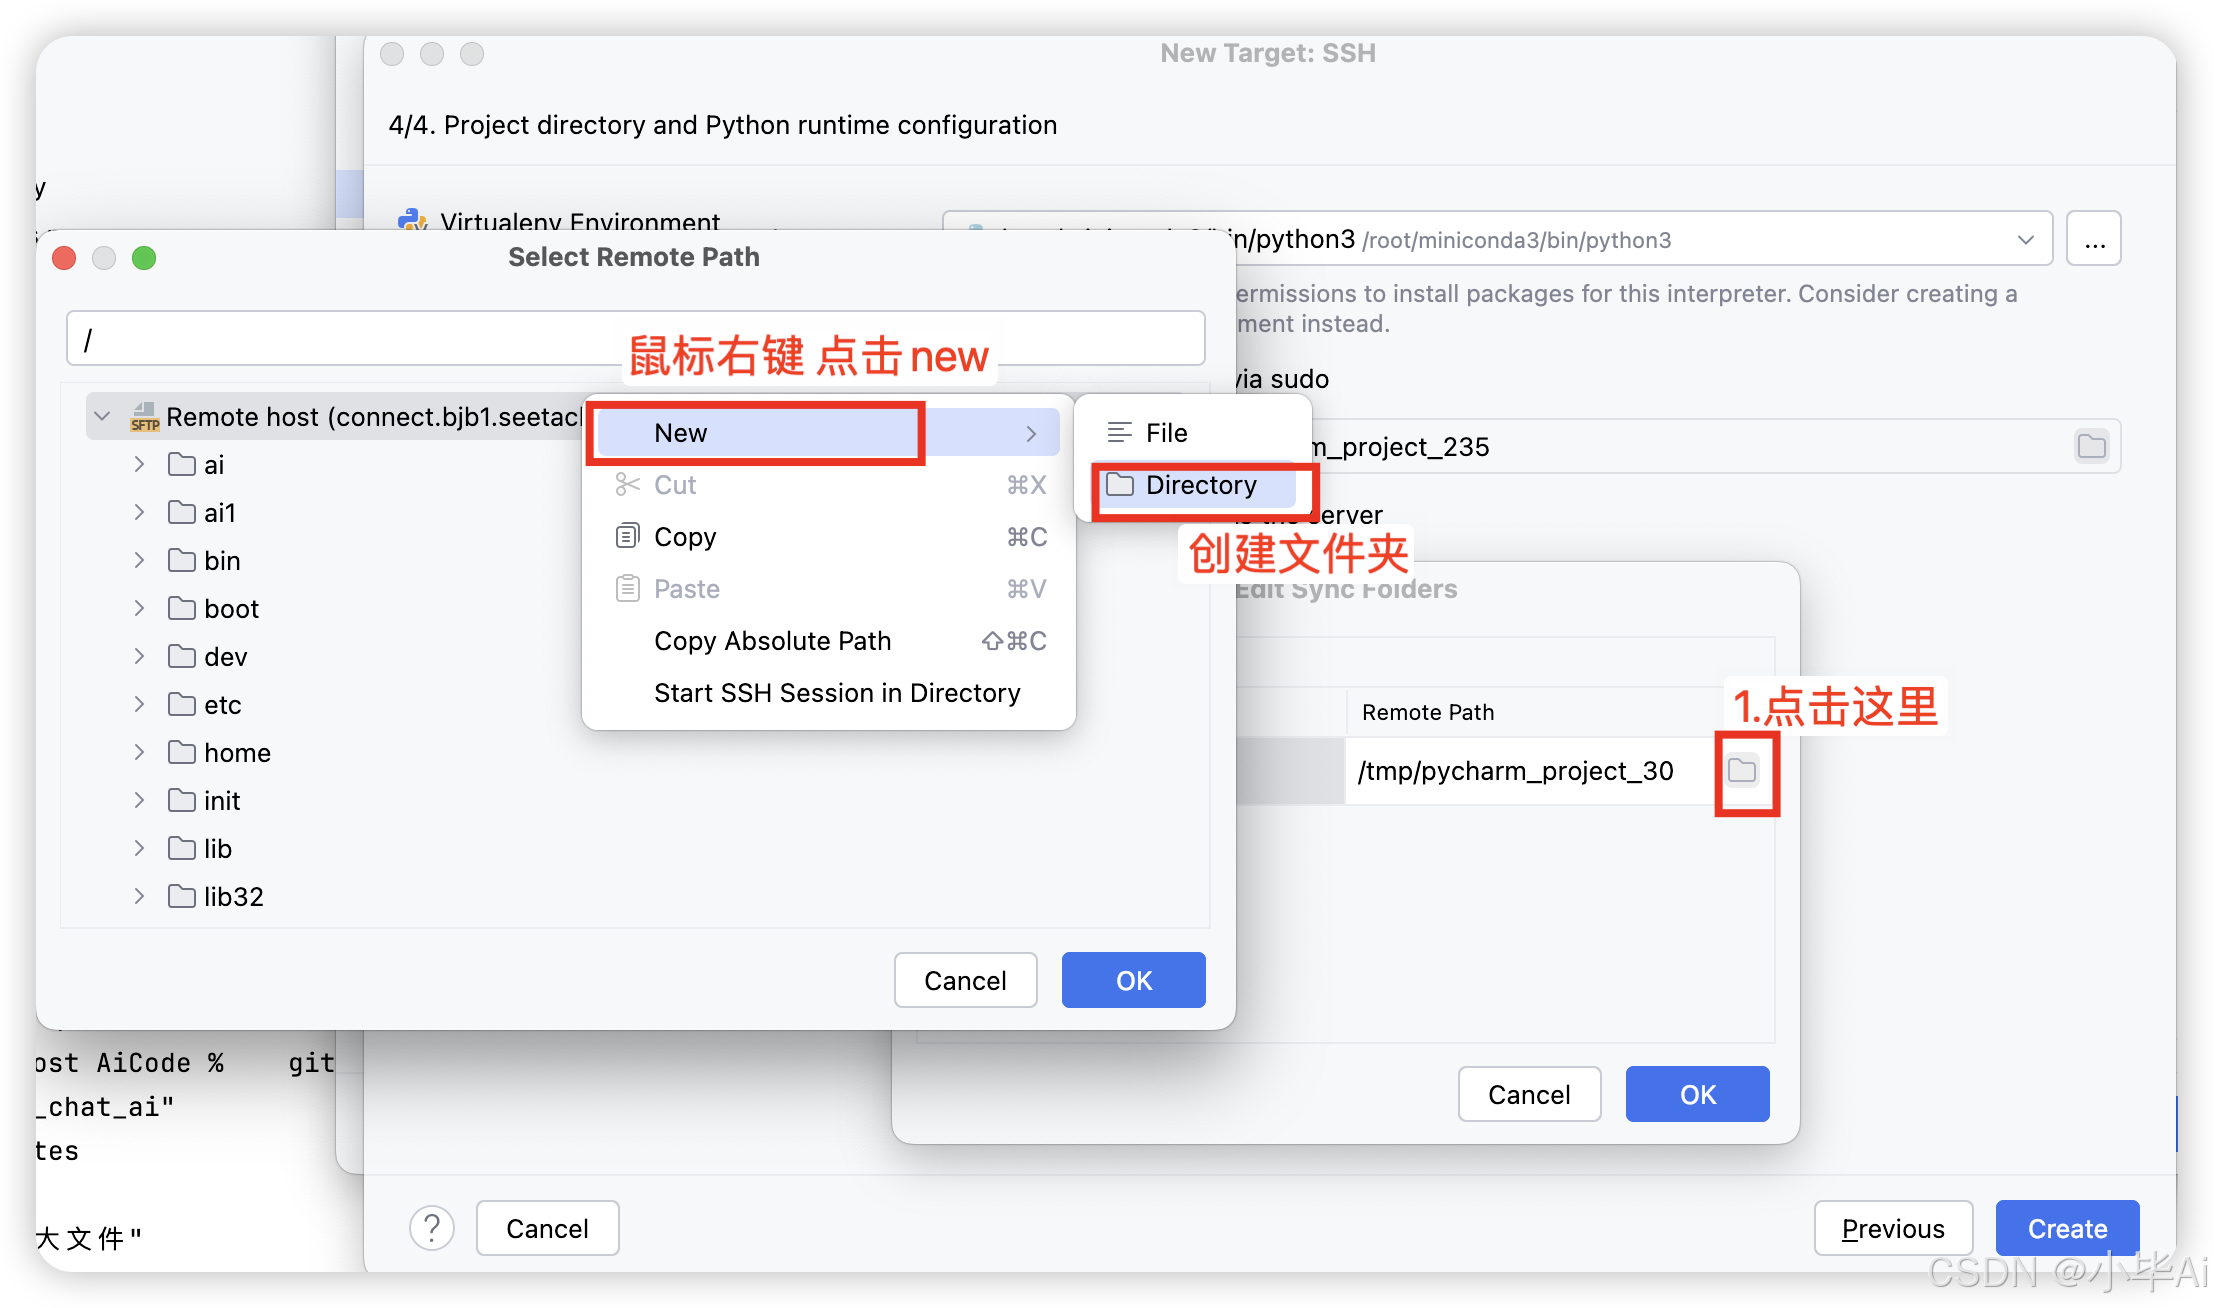Click the ellipsis button next to interpreter
The width and height of the screenshot is (2214, 1308).
[x=2094, y=240]
